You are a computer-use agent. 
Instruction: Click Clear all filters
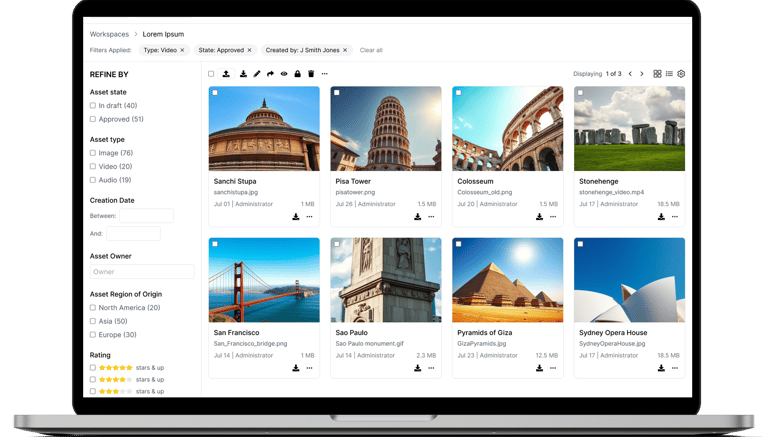pos(371,50)
